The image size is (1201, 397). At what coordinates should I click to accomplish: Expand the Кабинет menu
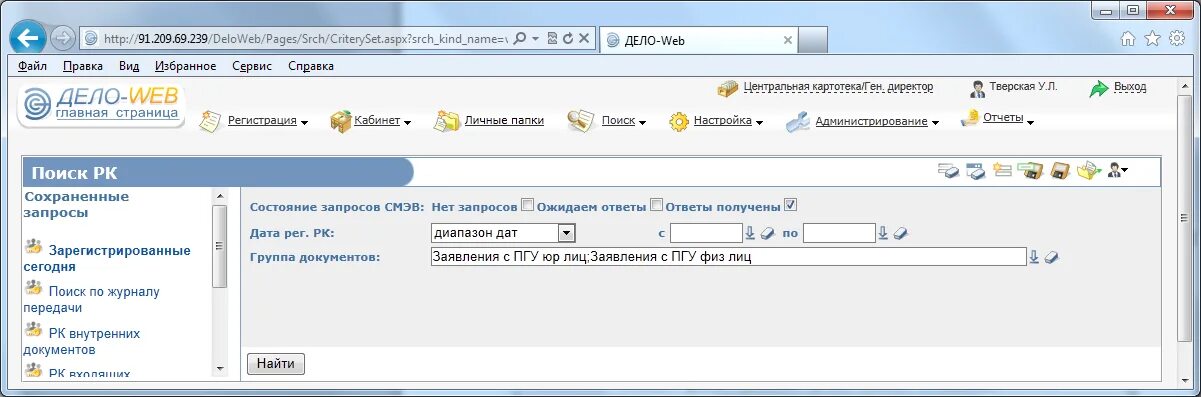coord(408,123)
